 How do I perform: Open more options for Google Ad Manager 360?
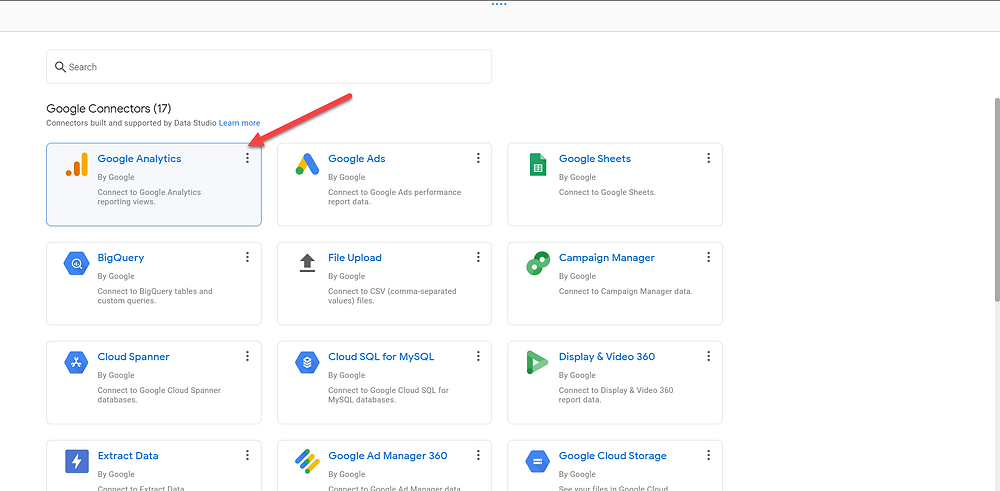[478, 455]
